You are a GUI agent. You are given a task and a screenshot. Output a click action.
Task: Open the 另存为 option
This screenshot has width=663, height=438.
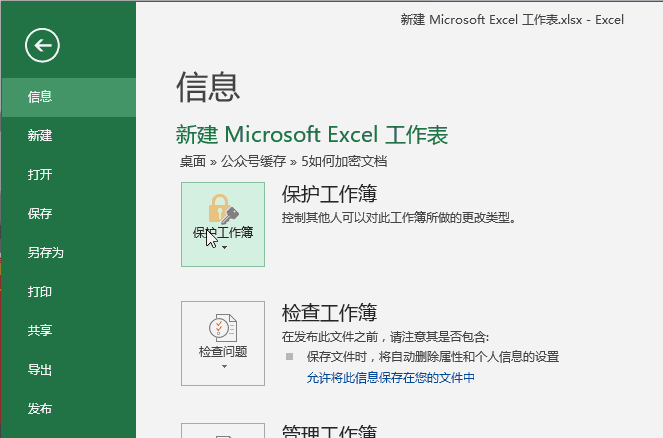pos(68,252)
